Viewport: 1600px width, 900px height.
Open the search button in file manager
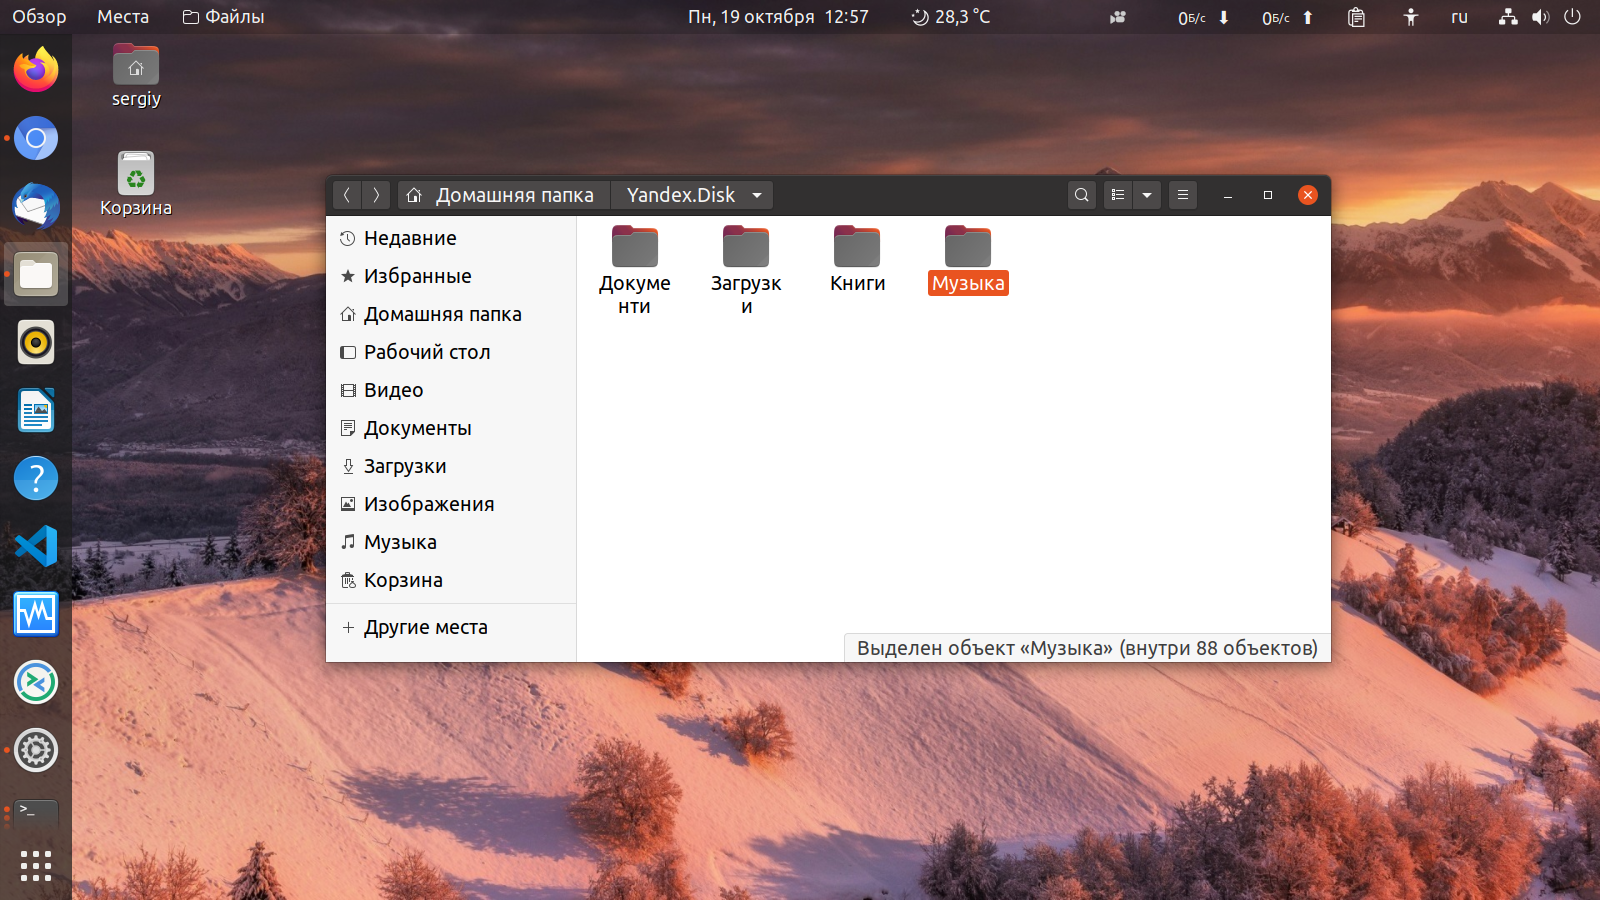click(1081, 195)
